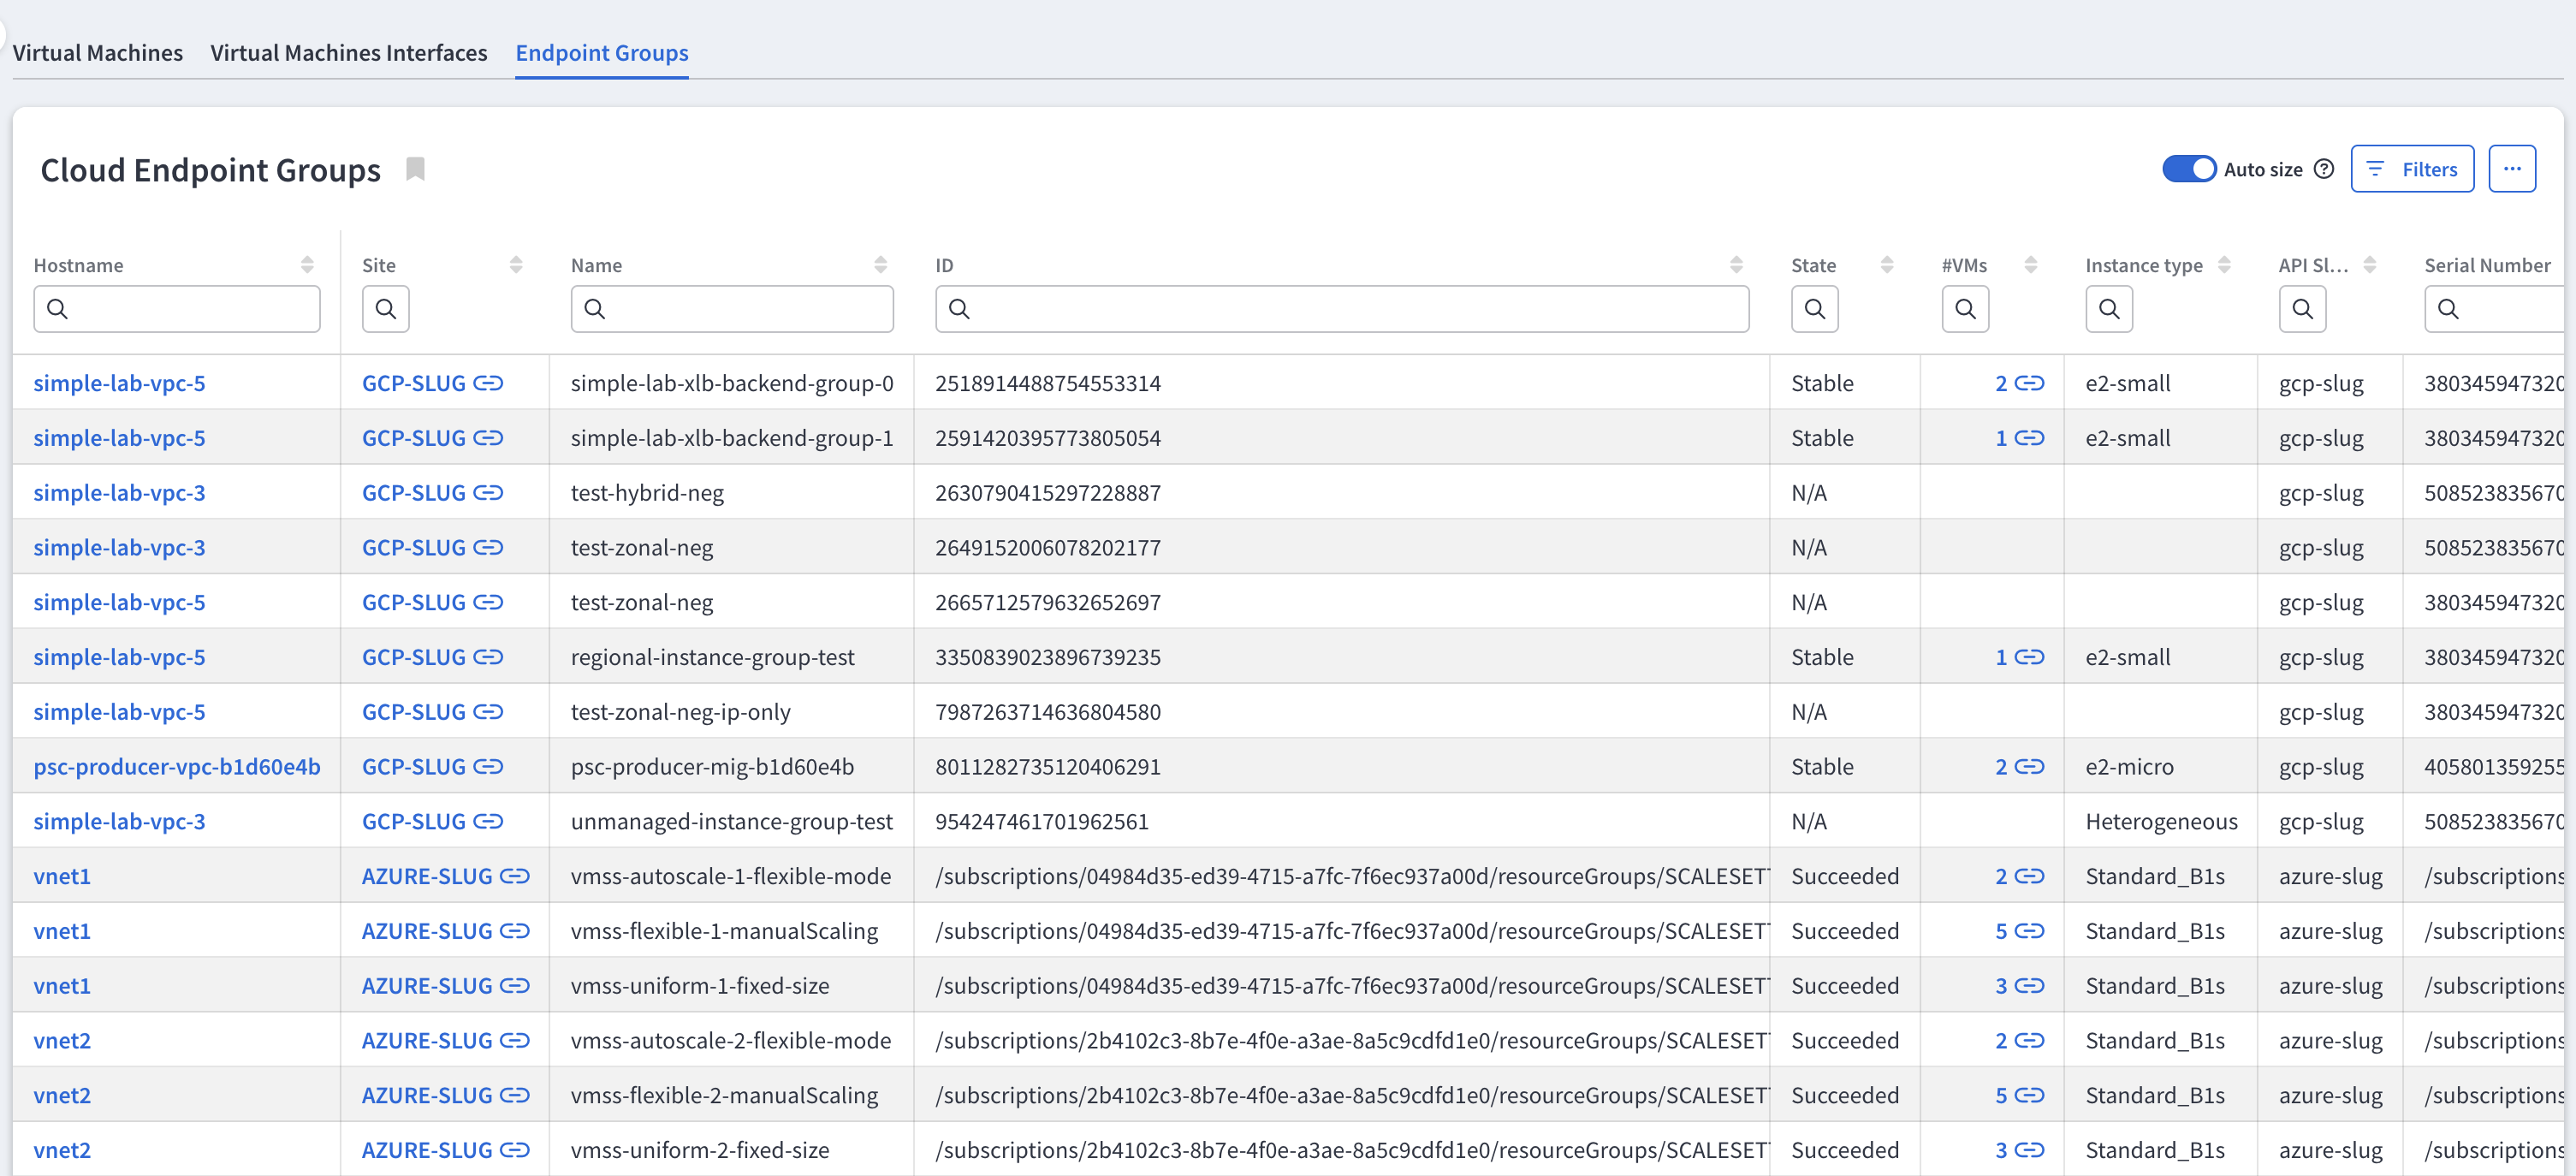Open psc-producer-vpc-b1d60e4b hostname link

[x=177, y=767]
